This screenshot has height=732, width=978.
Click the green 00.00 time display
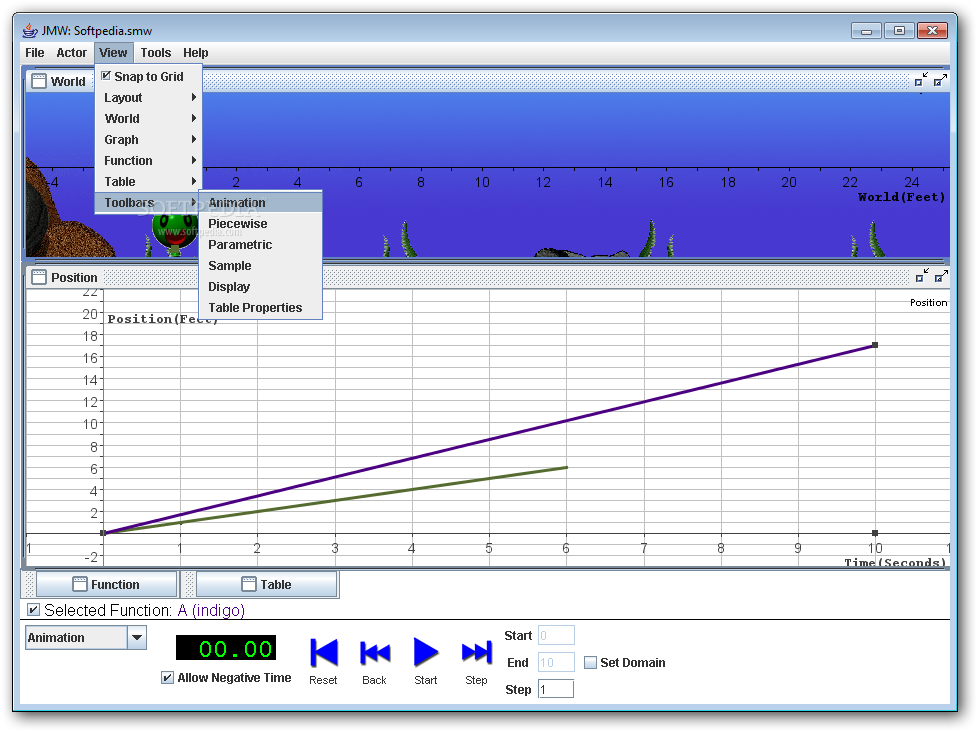[x=226, y=648]
